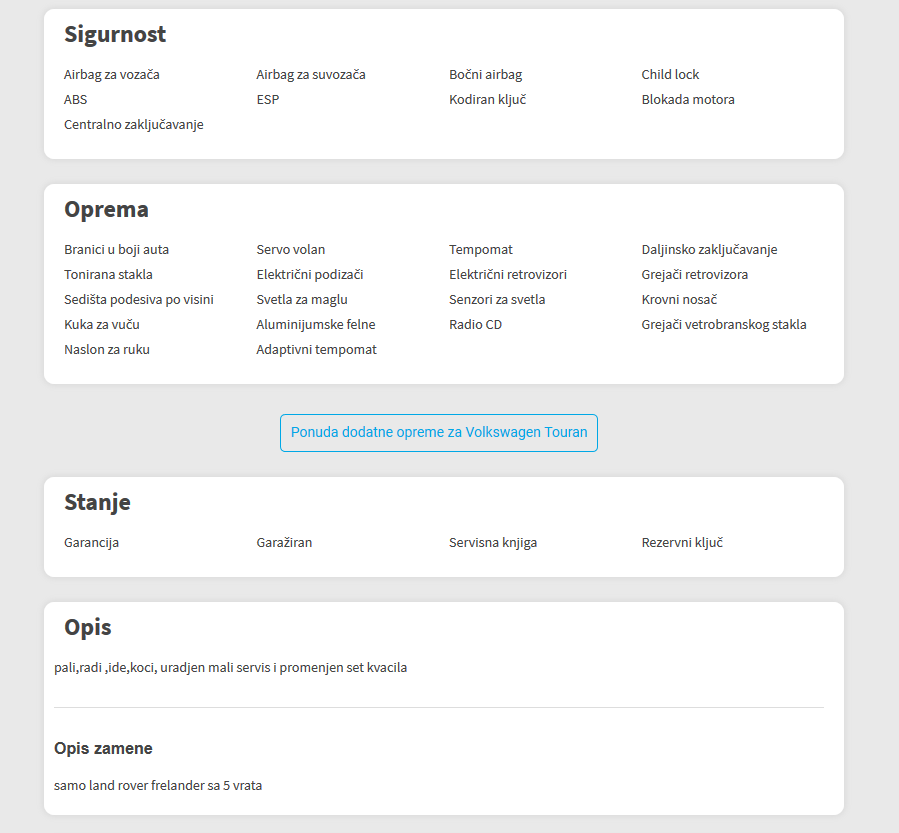Click the Adaptivni tempomat label
This screenshot has height=833, width=899.
tap(316, 350)
